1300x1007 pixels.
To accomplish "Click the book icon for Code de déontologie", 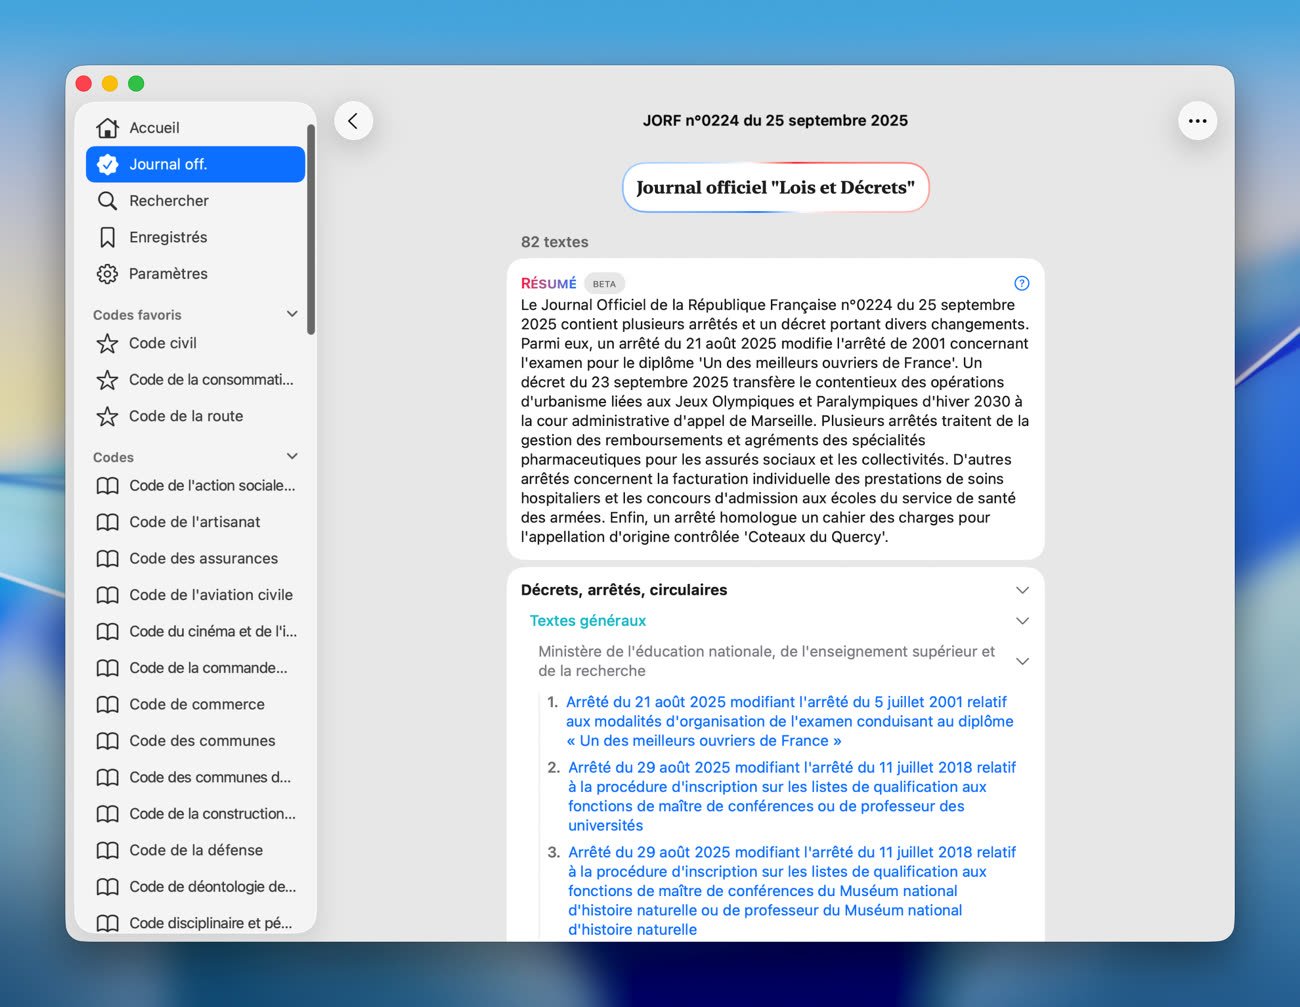I will pyautogui.click(x=107, y=887).
